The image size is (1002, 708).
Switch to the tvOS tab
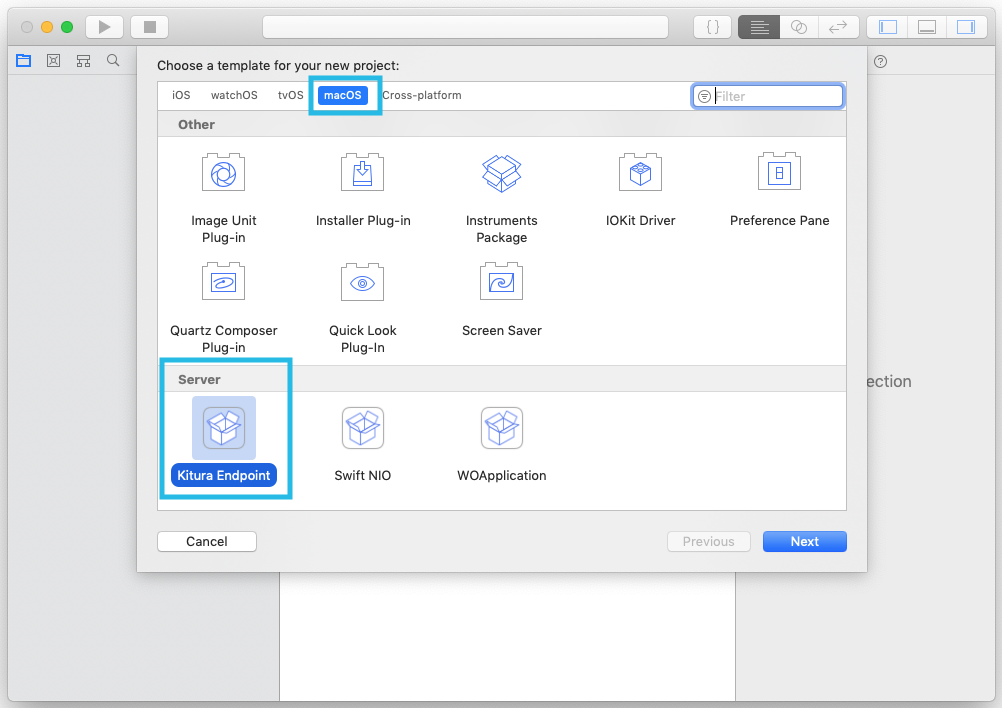290,95
